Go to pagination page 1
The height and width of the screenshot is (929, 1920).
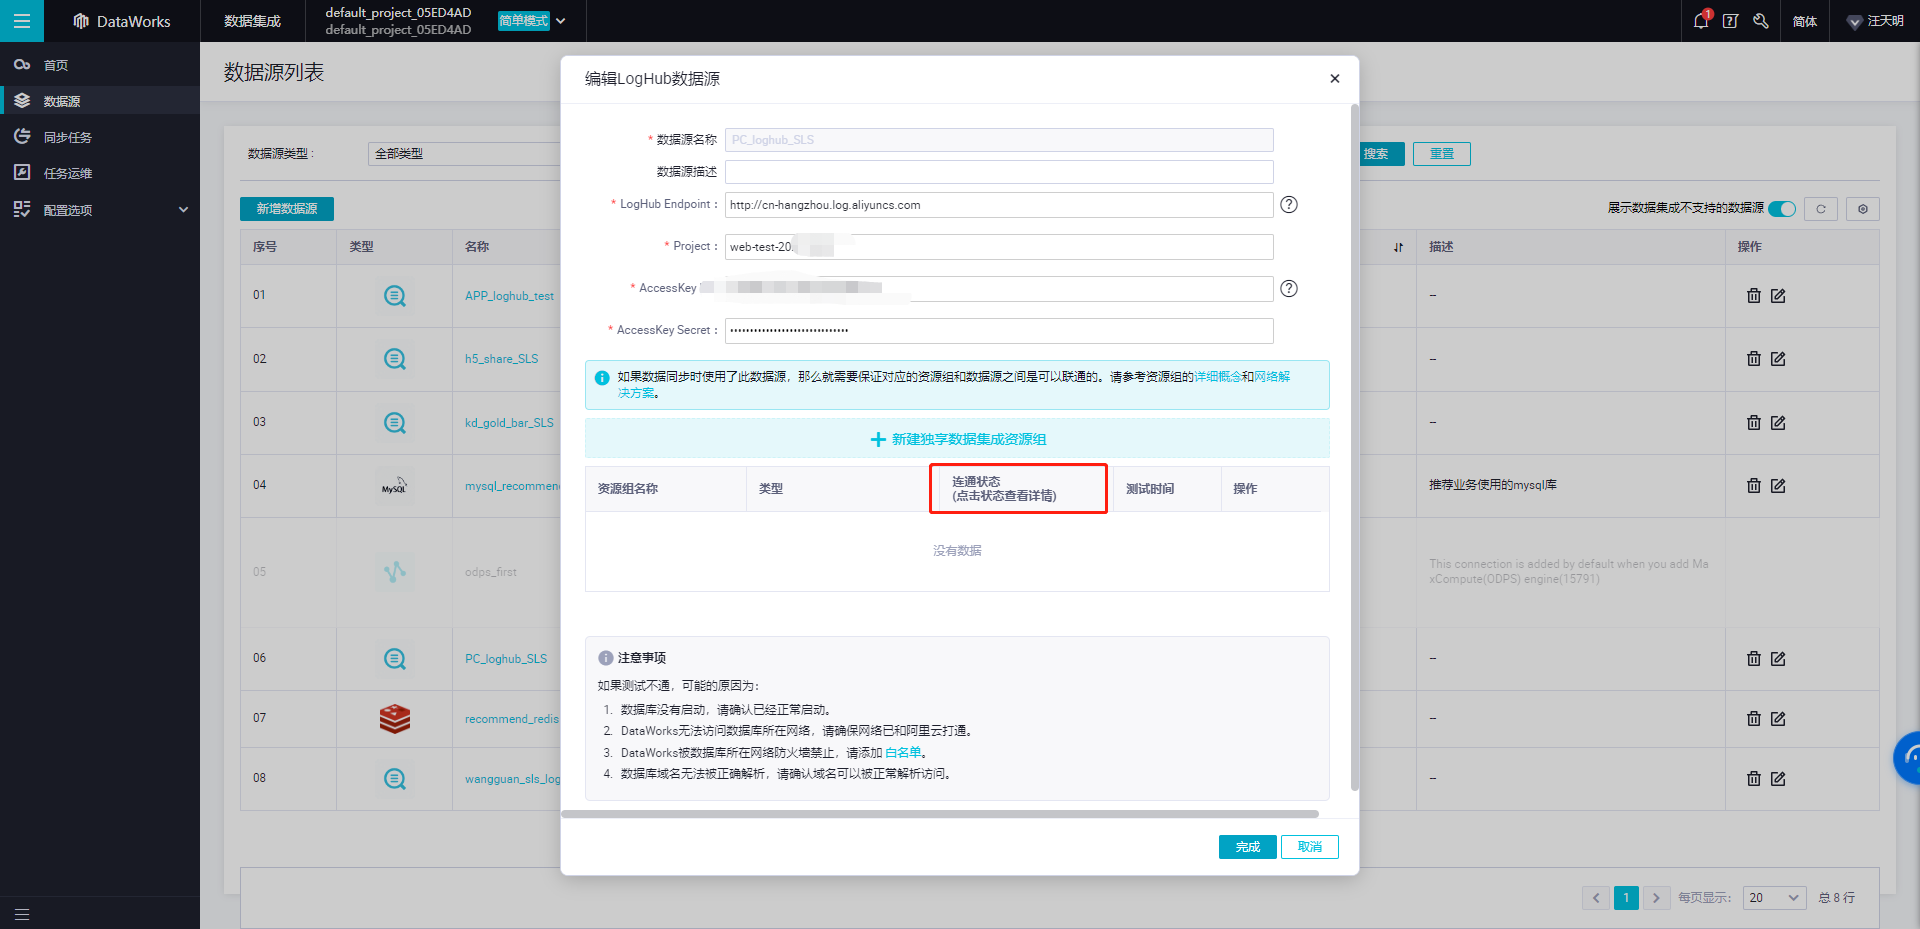[1626, 898]
